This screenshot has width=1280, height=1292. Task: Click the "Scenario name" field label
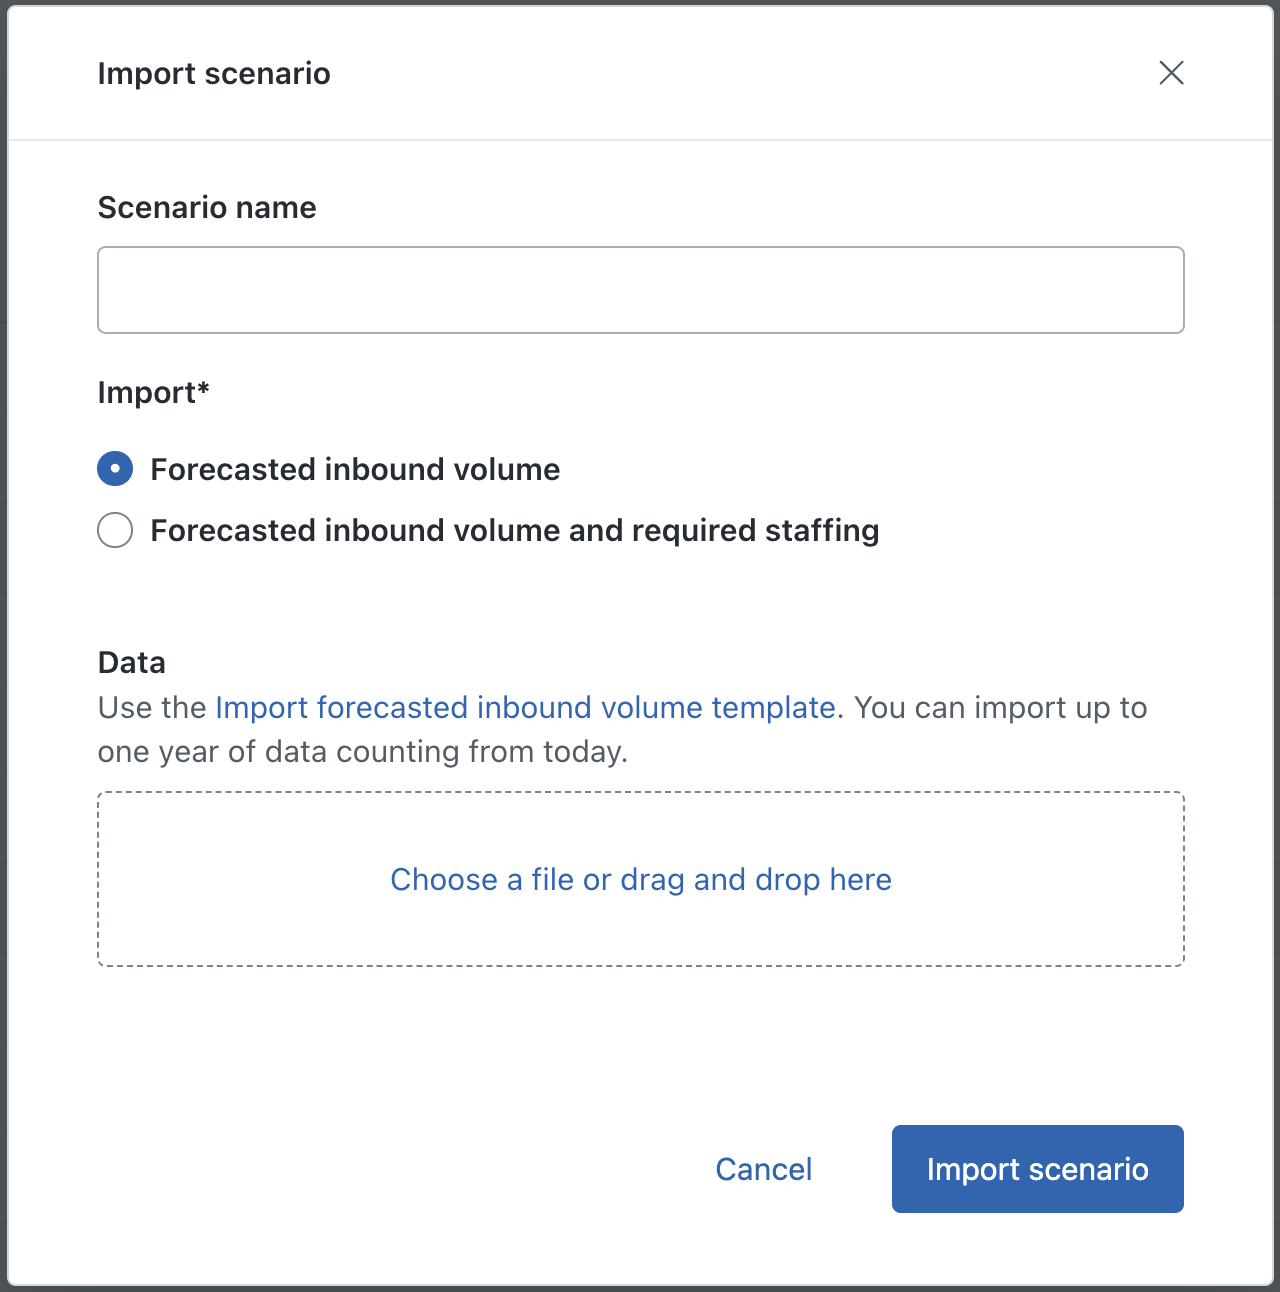coord(207,208)
